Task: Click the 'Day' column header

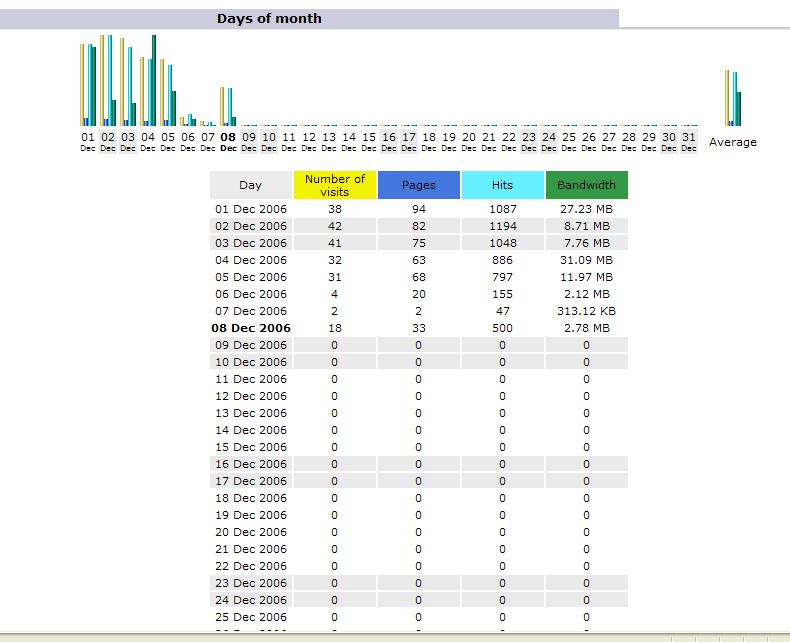Action: (x=250, y=185)
